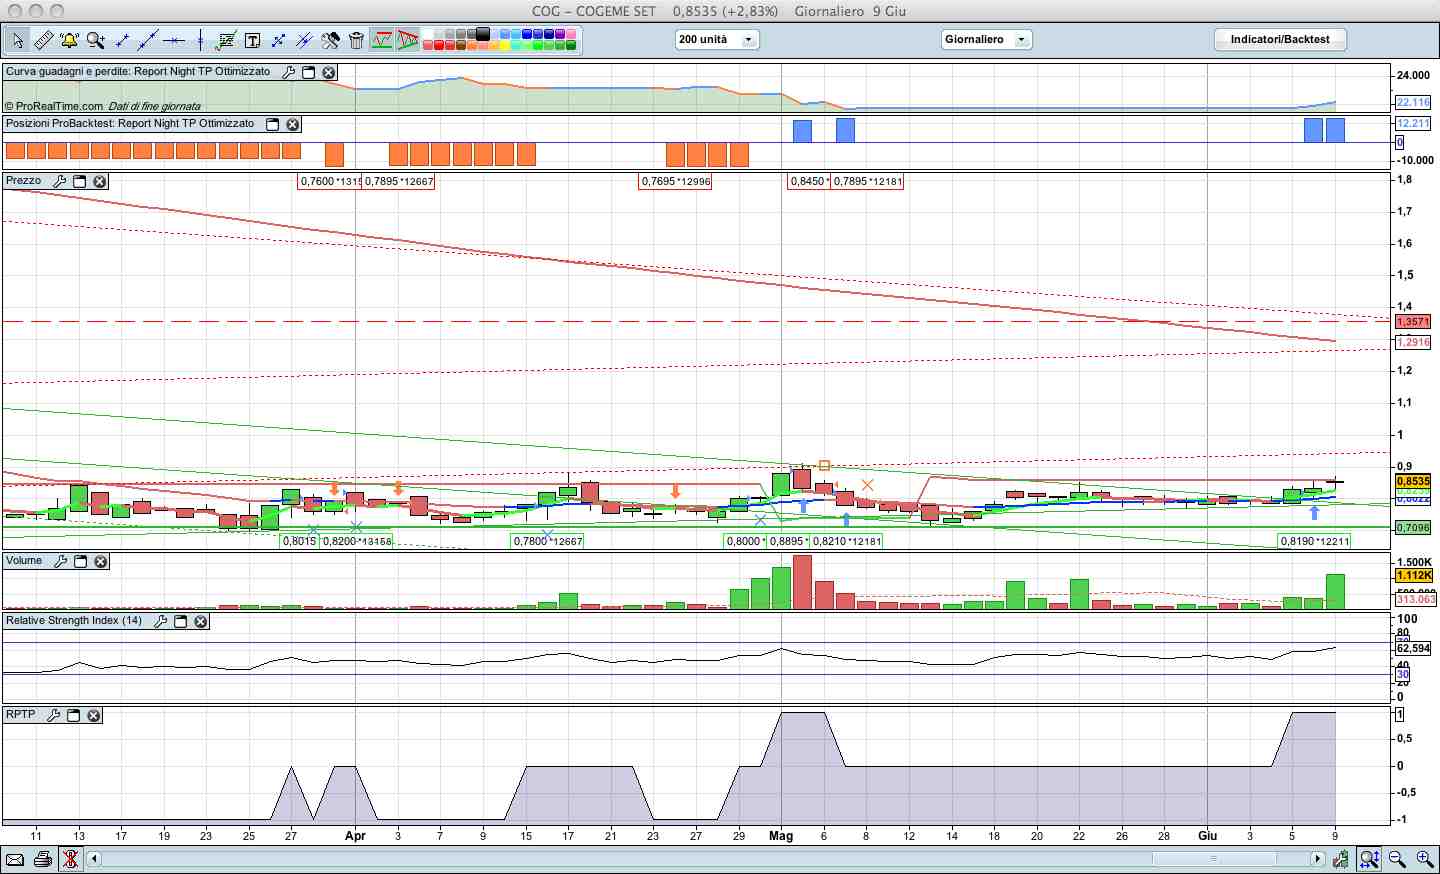Select the blue diagonal arrow tool
The width and height of the screenshot is (1440, 874).
[278, 40]
